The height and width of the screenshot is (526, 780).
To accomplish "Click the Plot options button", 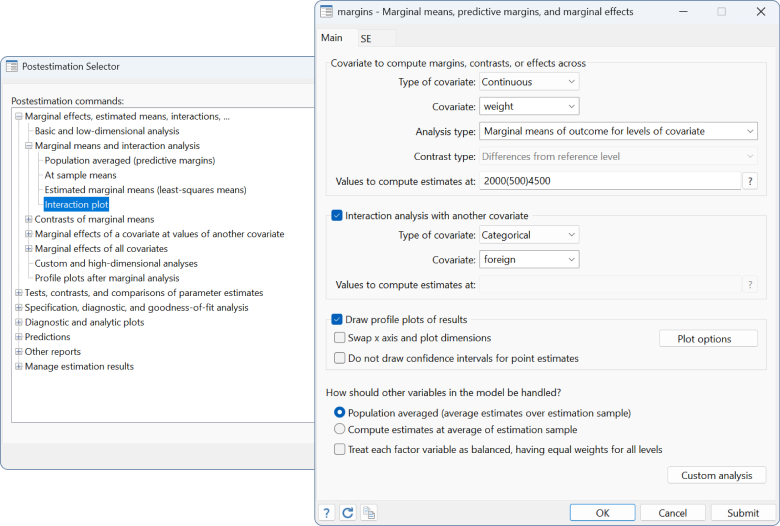I will [708, 339].
